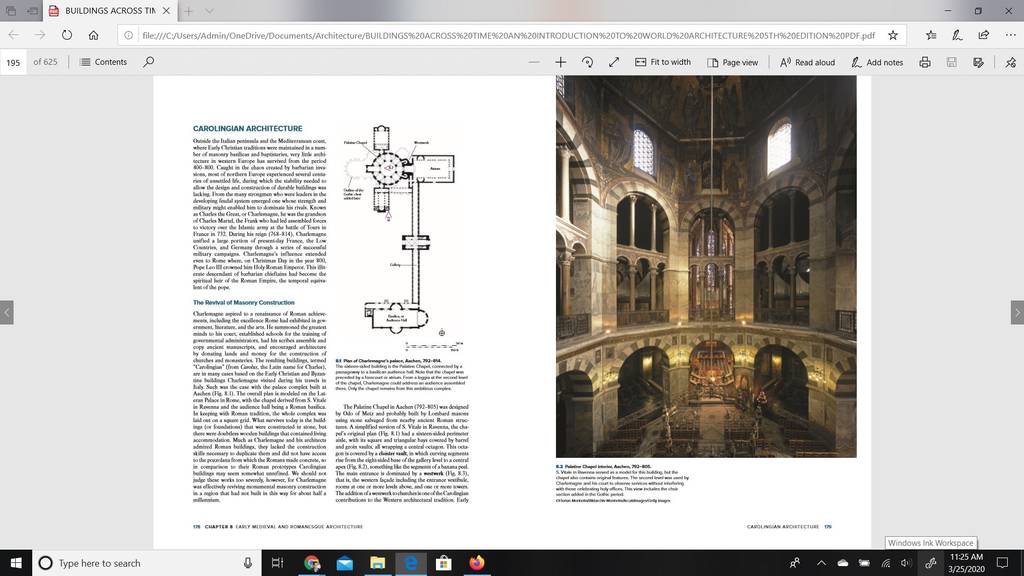Set these tabs aside

32,10
